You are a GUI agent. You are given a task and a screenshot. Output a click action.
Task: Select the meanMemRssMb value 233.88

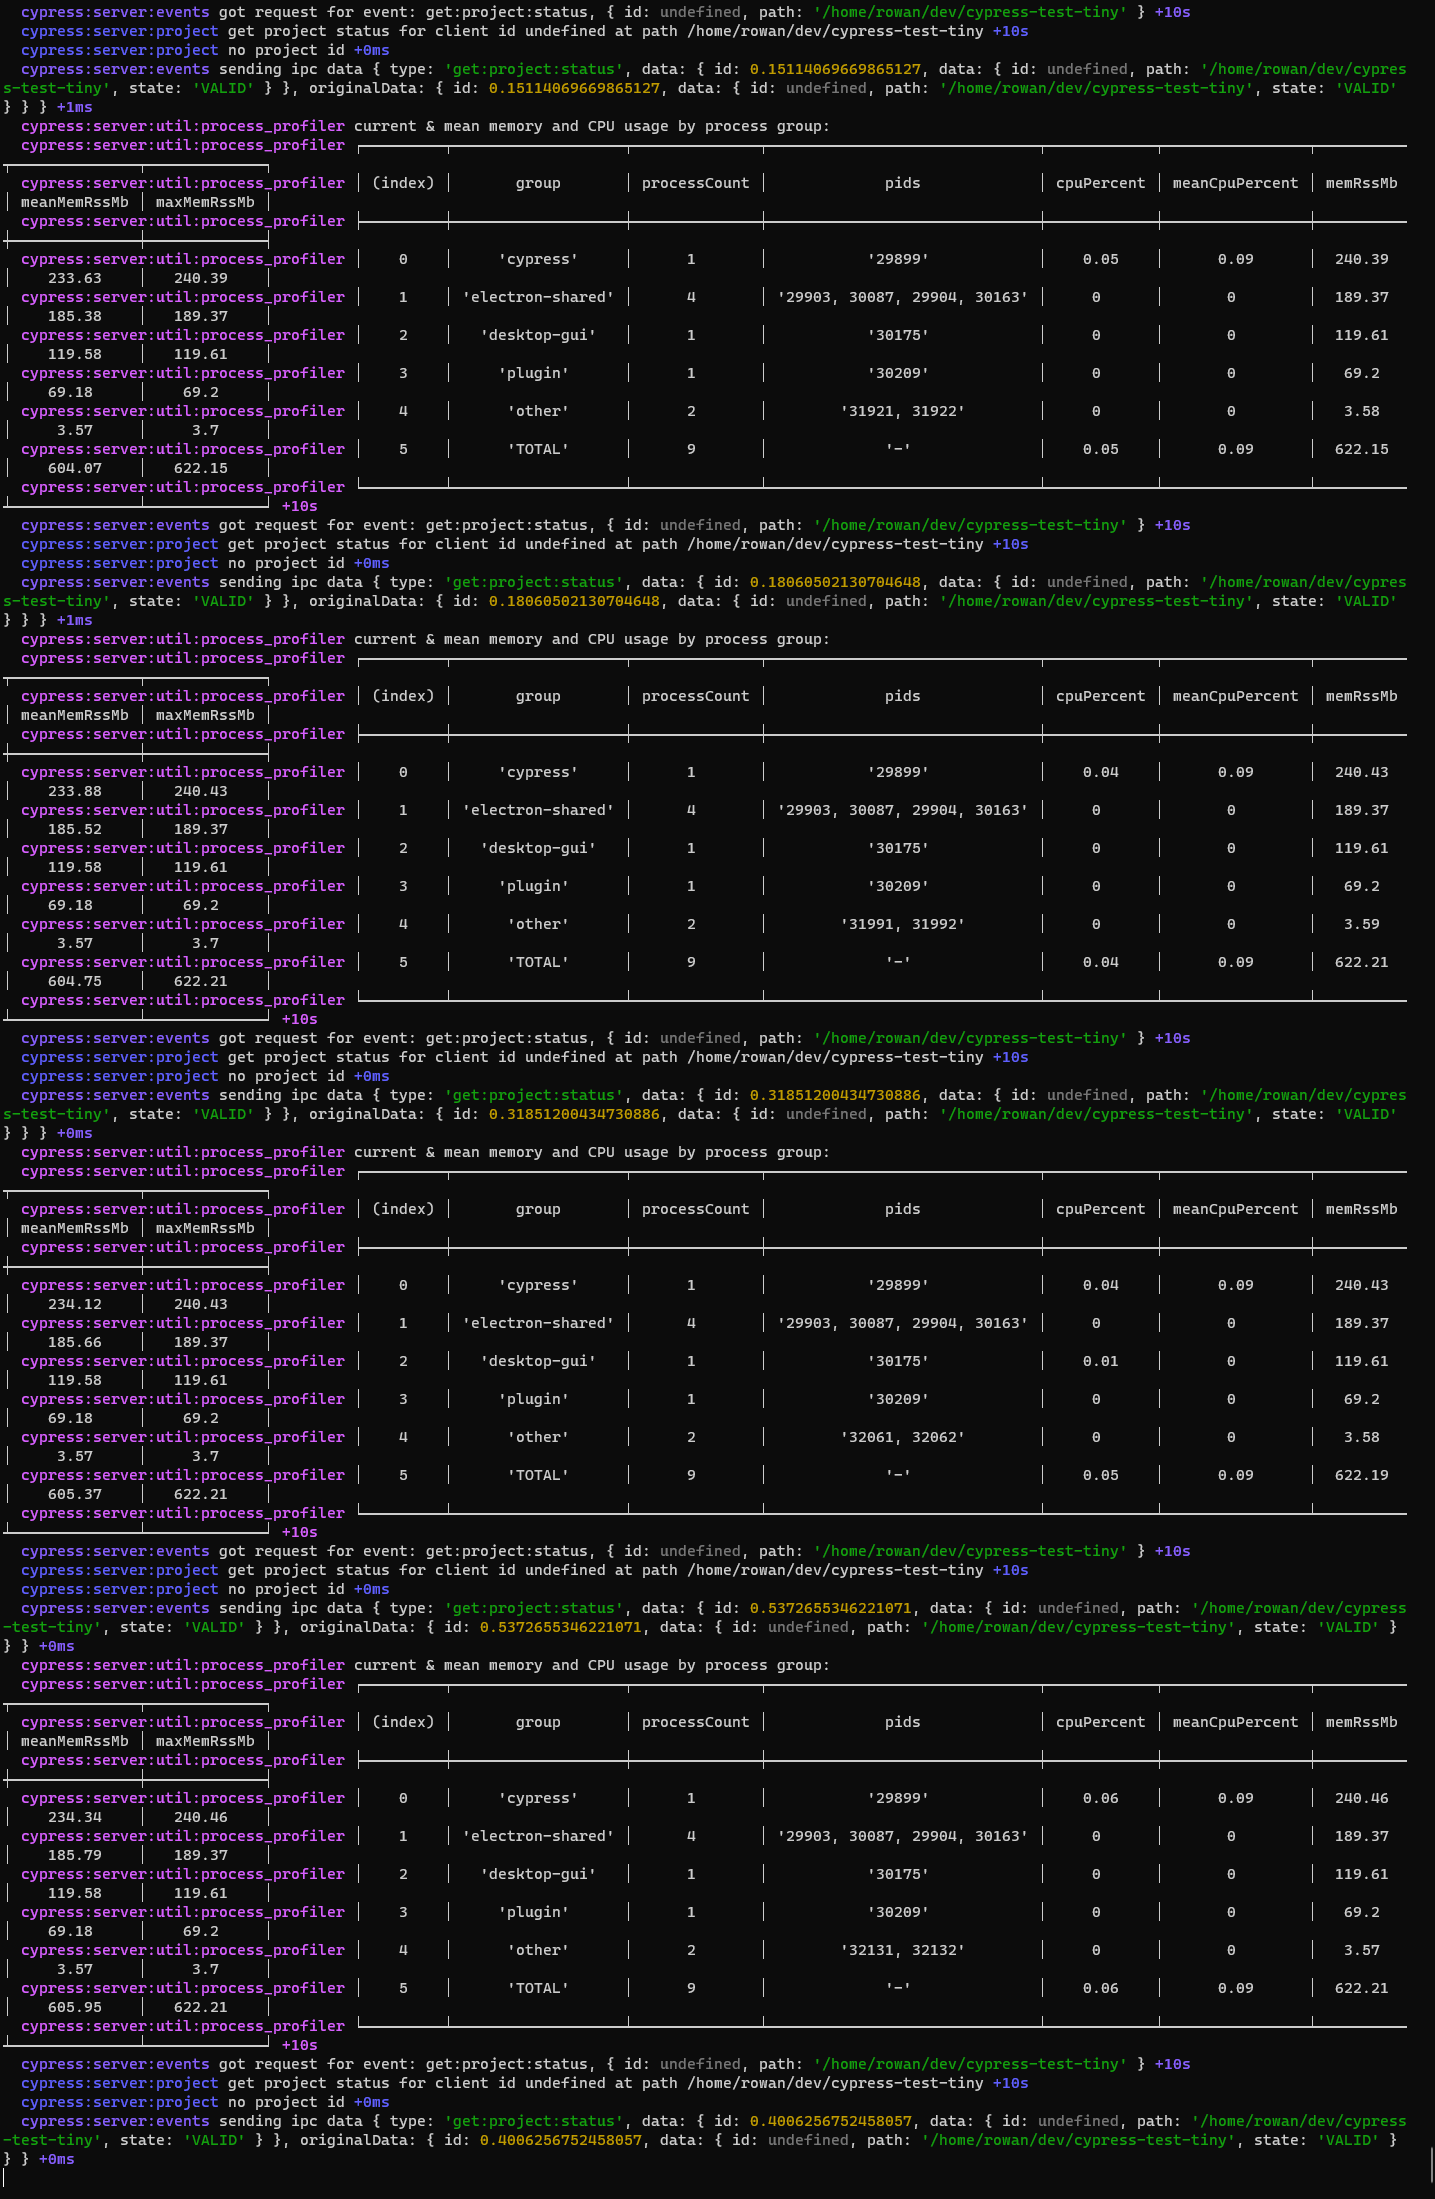click(75, 791)
